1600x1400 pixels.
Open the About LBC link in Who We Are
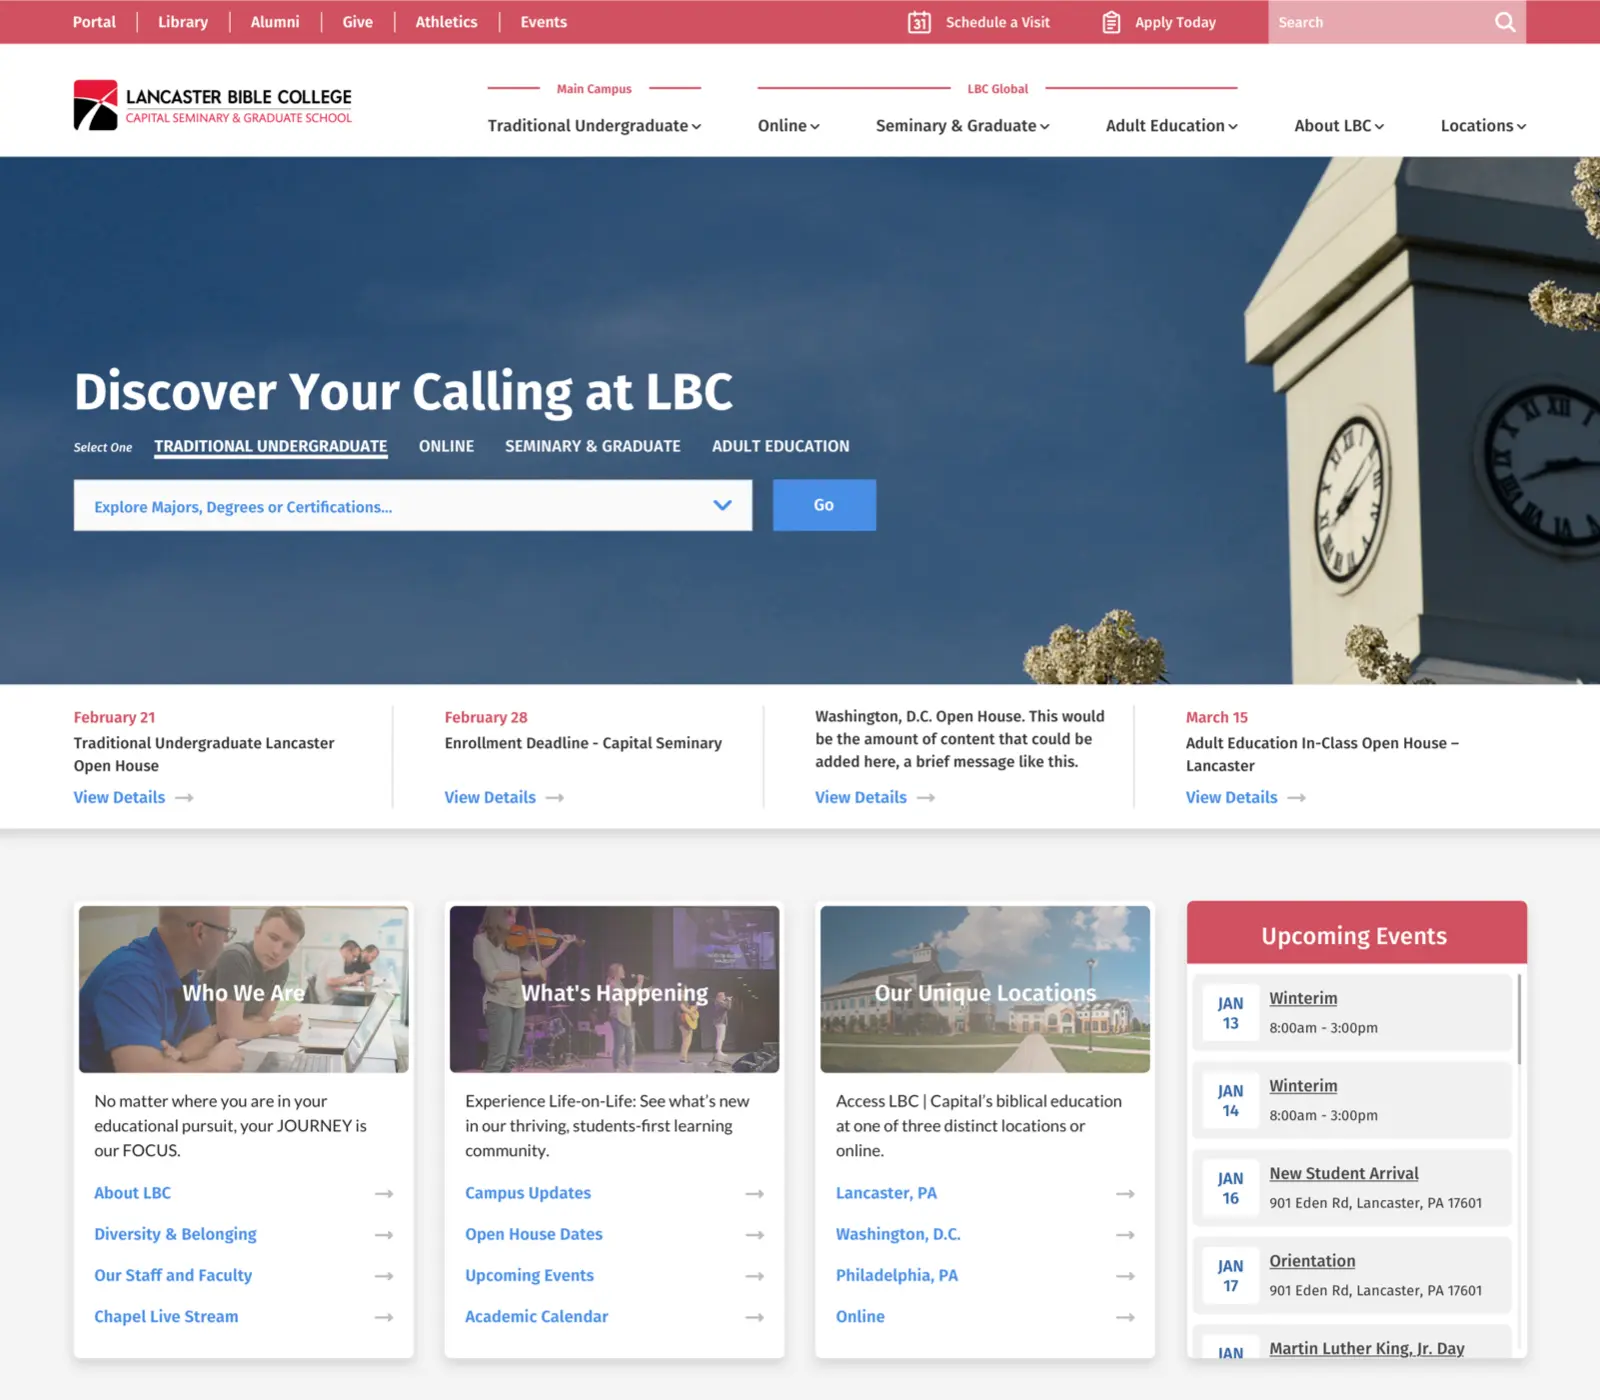[132, 1193]
